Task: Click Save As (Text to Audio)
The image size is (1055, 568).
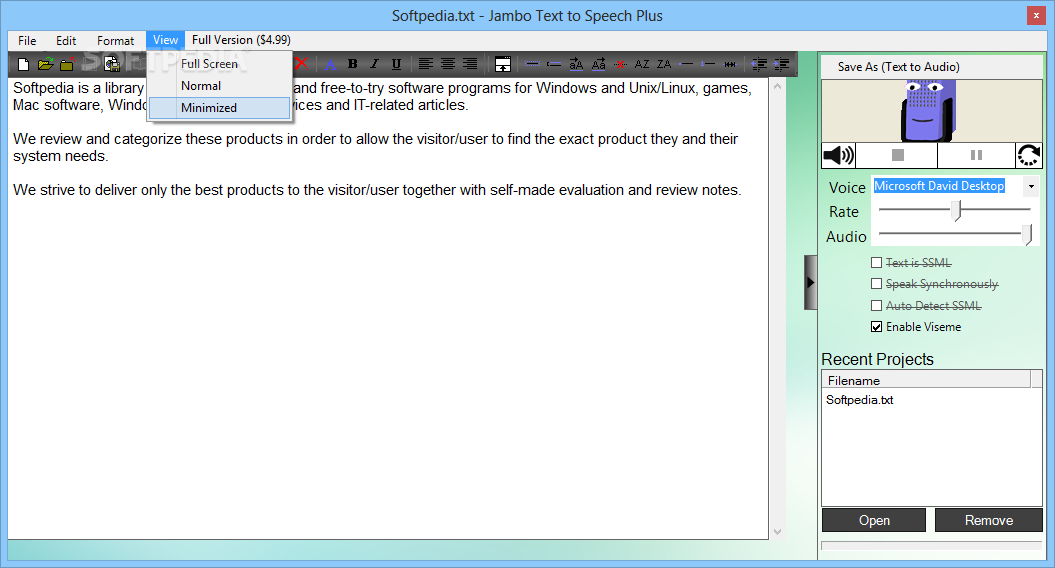Action: pyautogui.click(x=898, y=67)
